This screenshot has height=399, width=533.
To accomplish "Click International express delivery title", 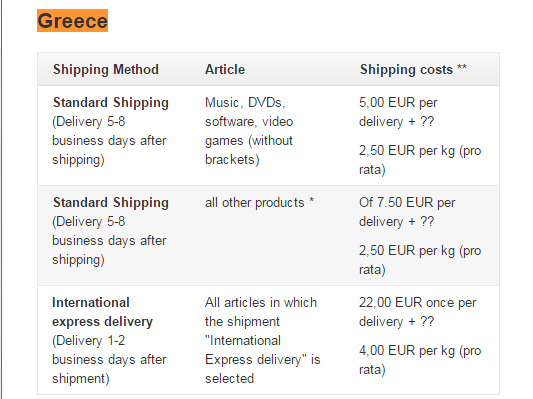I will [x=102, y=312].
